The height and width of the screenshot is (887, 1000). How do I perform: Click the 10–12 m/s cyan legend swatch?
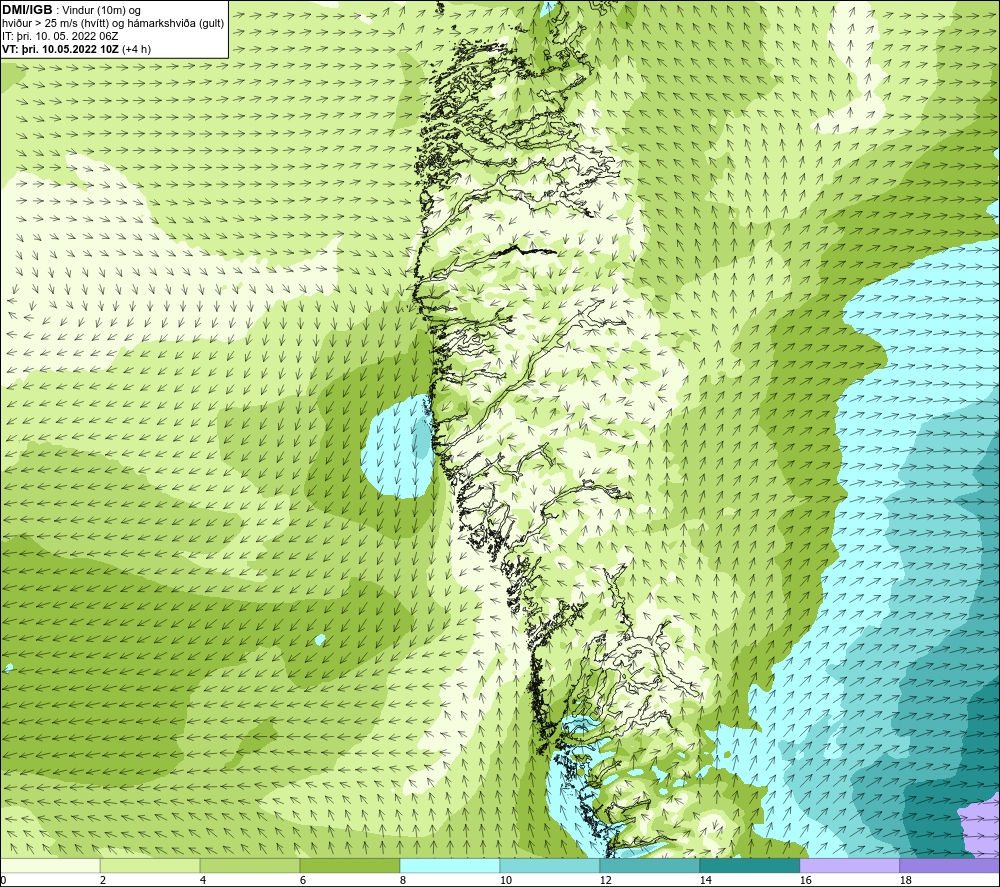(x=550, y=865)
